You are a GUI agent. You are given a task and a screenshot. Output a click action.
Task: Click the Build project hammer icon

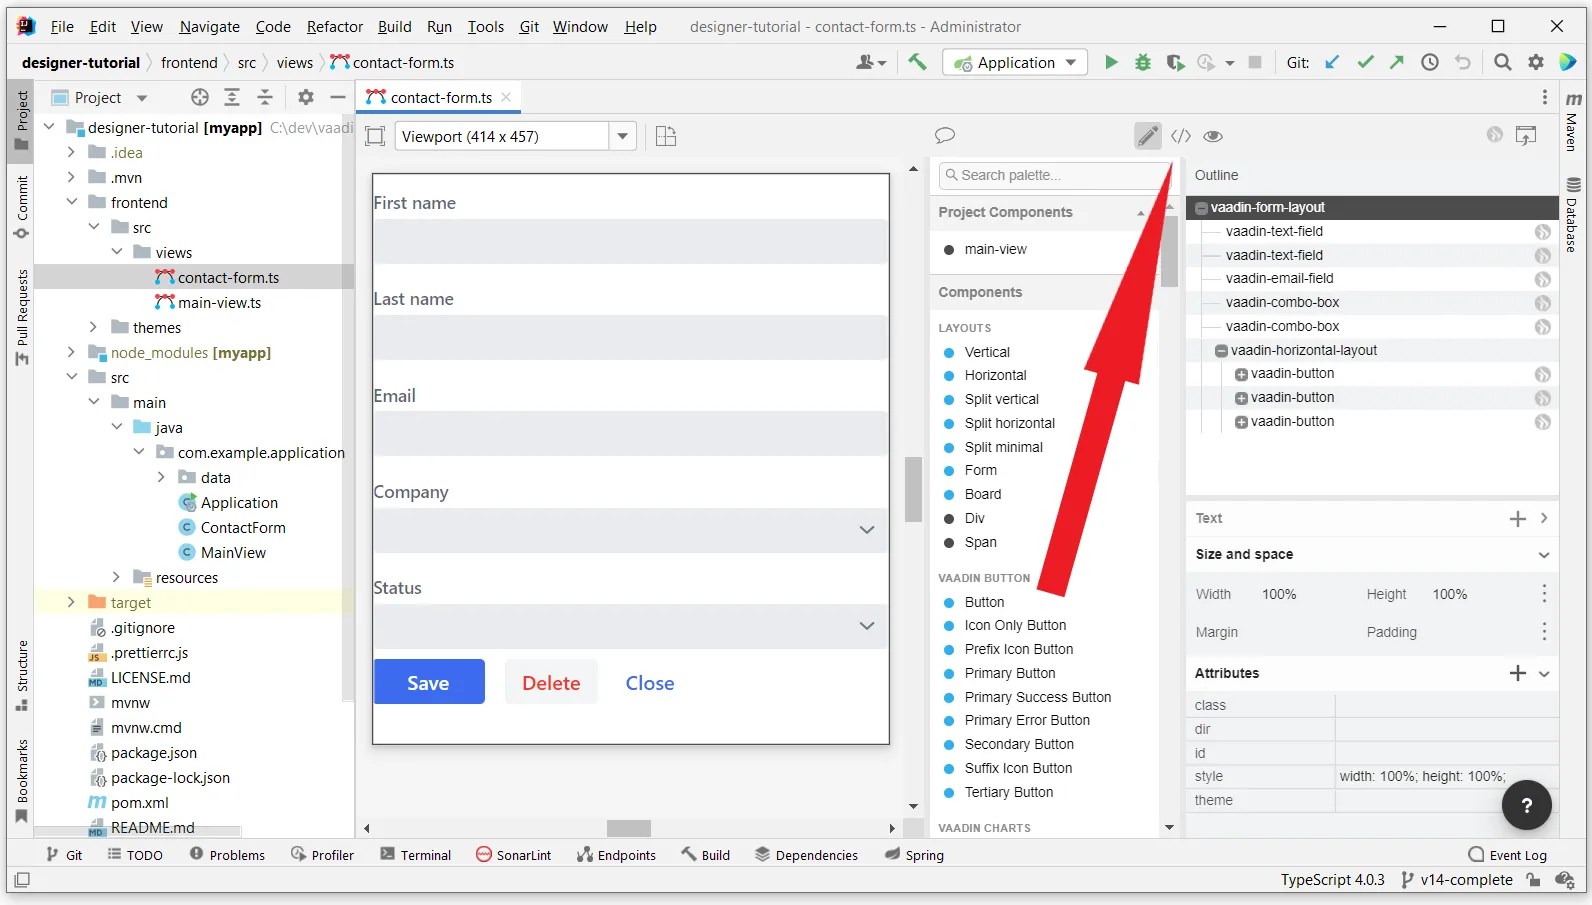[917, 62]
